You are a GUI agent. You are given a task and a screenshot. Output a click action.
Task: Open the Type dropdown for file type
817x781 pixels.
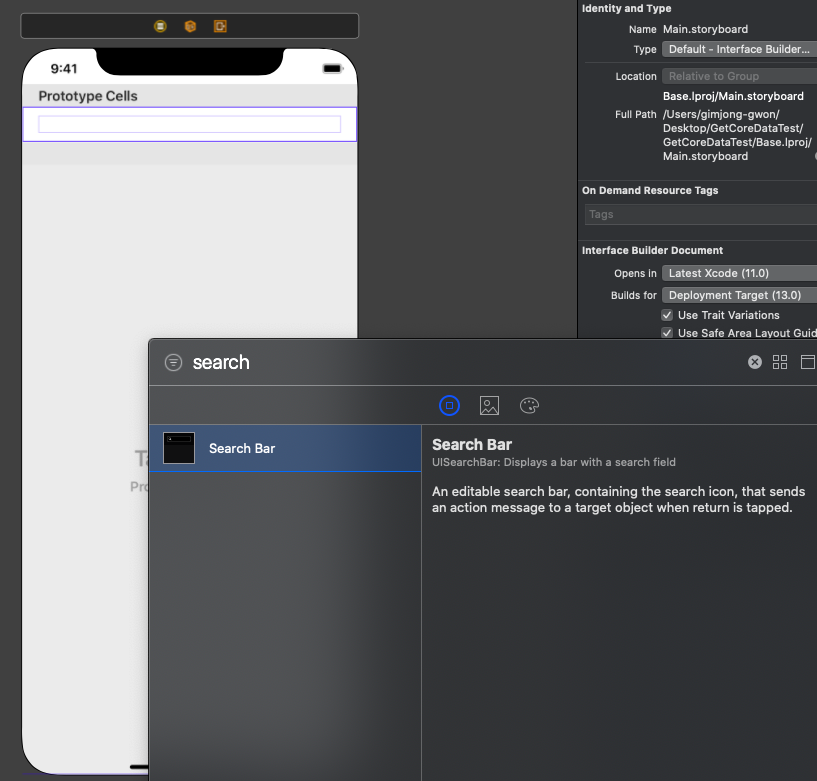(739, 49)
